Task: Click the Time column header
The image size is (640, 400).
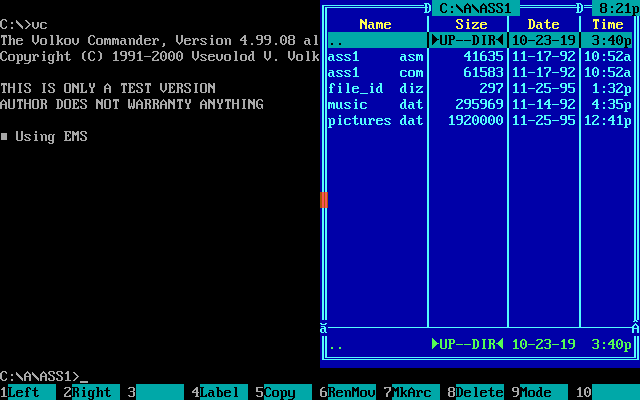Action: point(608,24)
